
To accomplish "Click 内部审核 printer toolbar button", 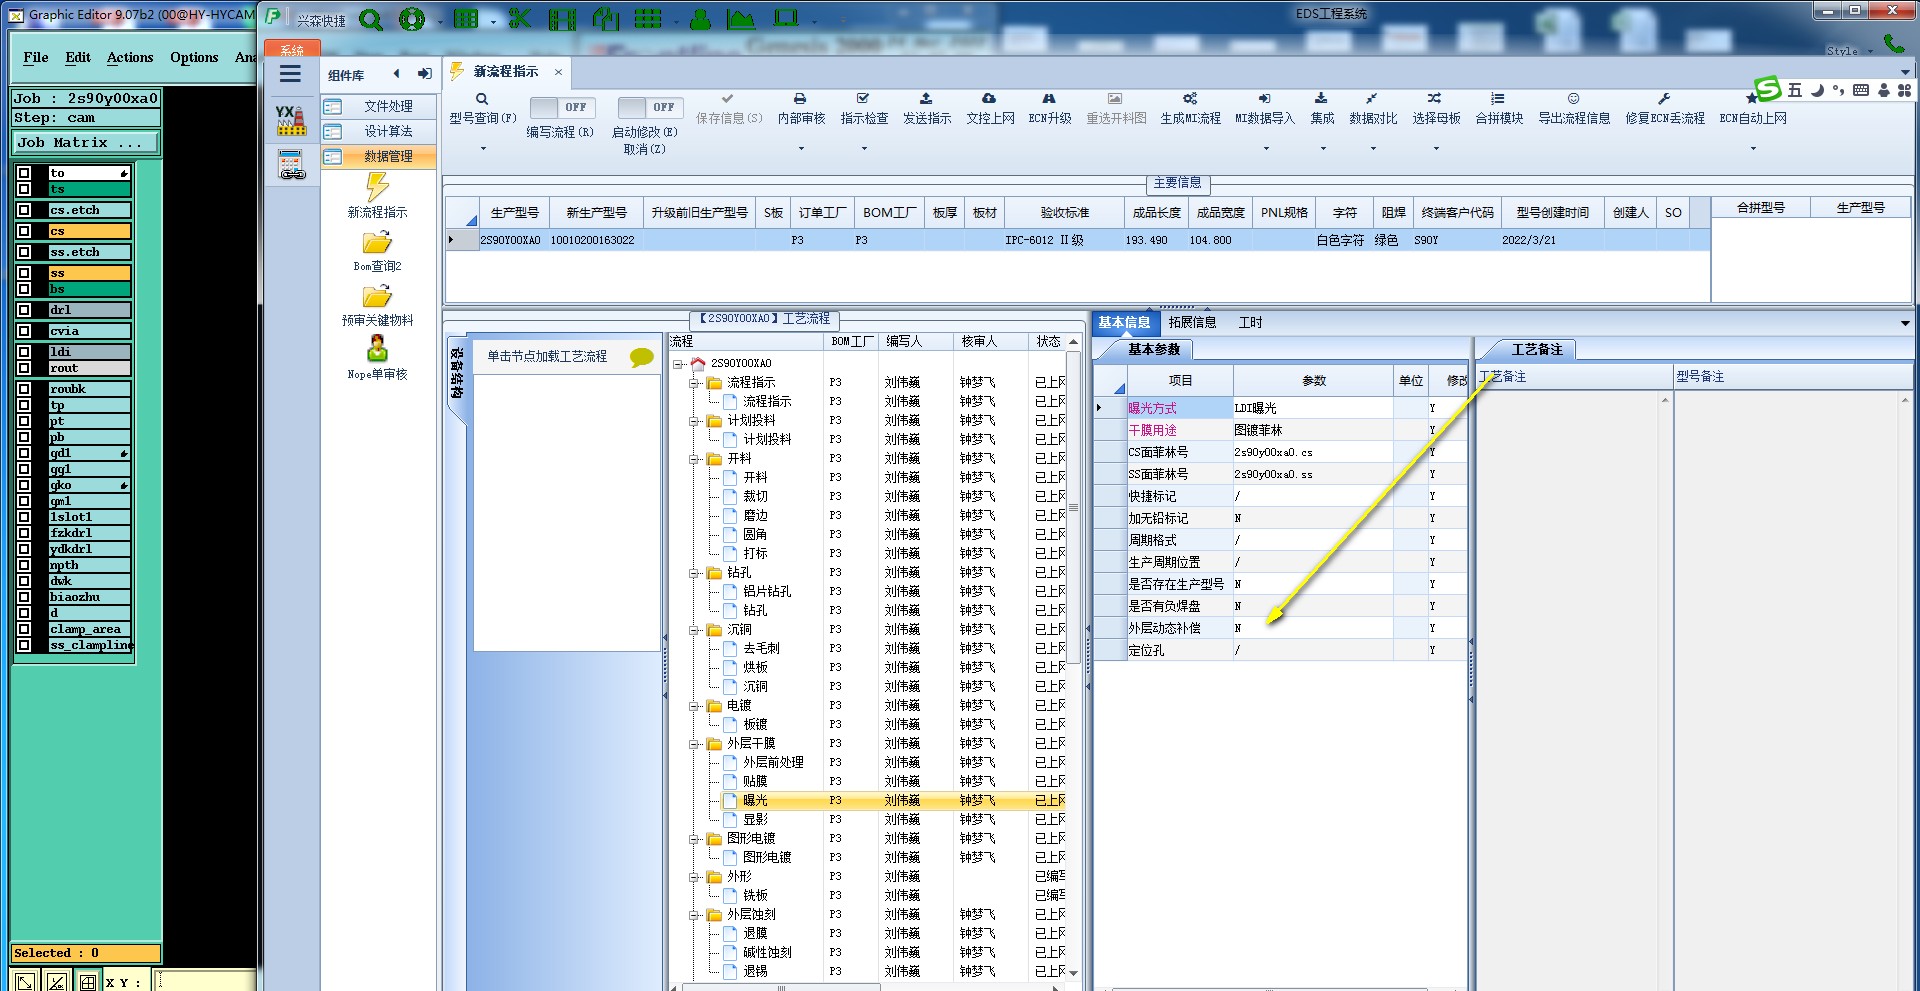I will coord(801,108).
